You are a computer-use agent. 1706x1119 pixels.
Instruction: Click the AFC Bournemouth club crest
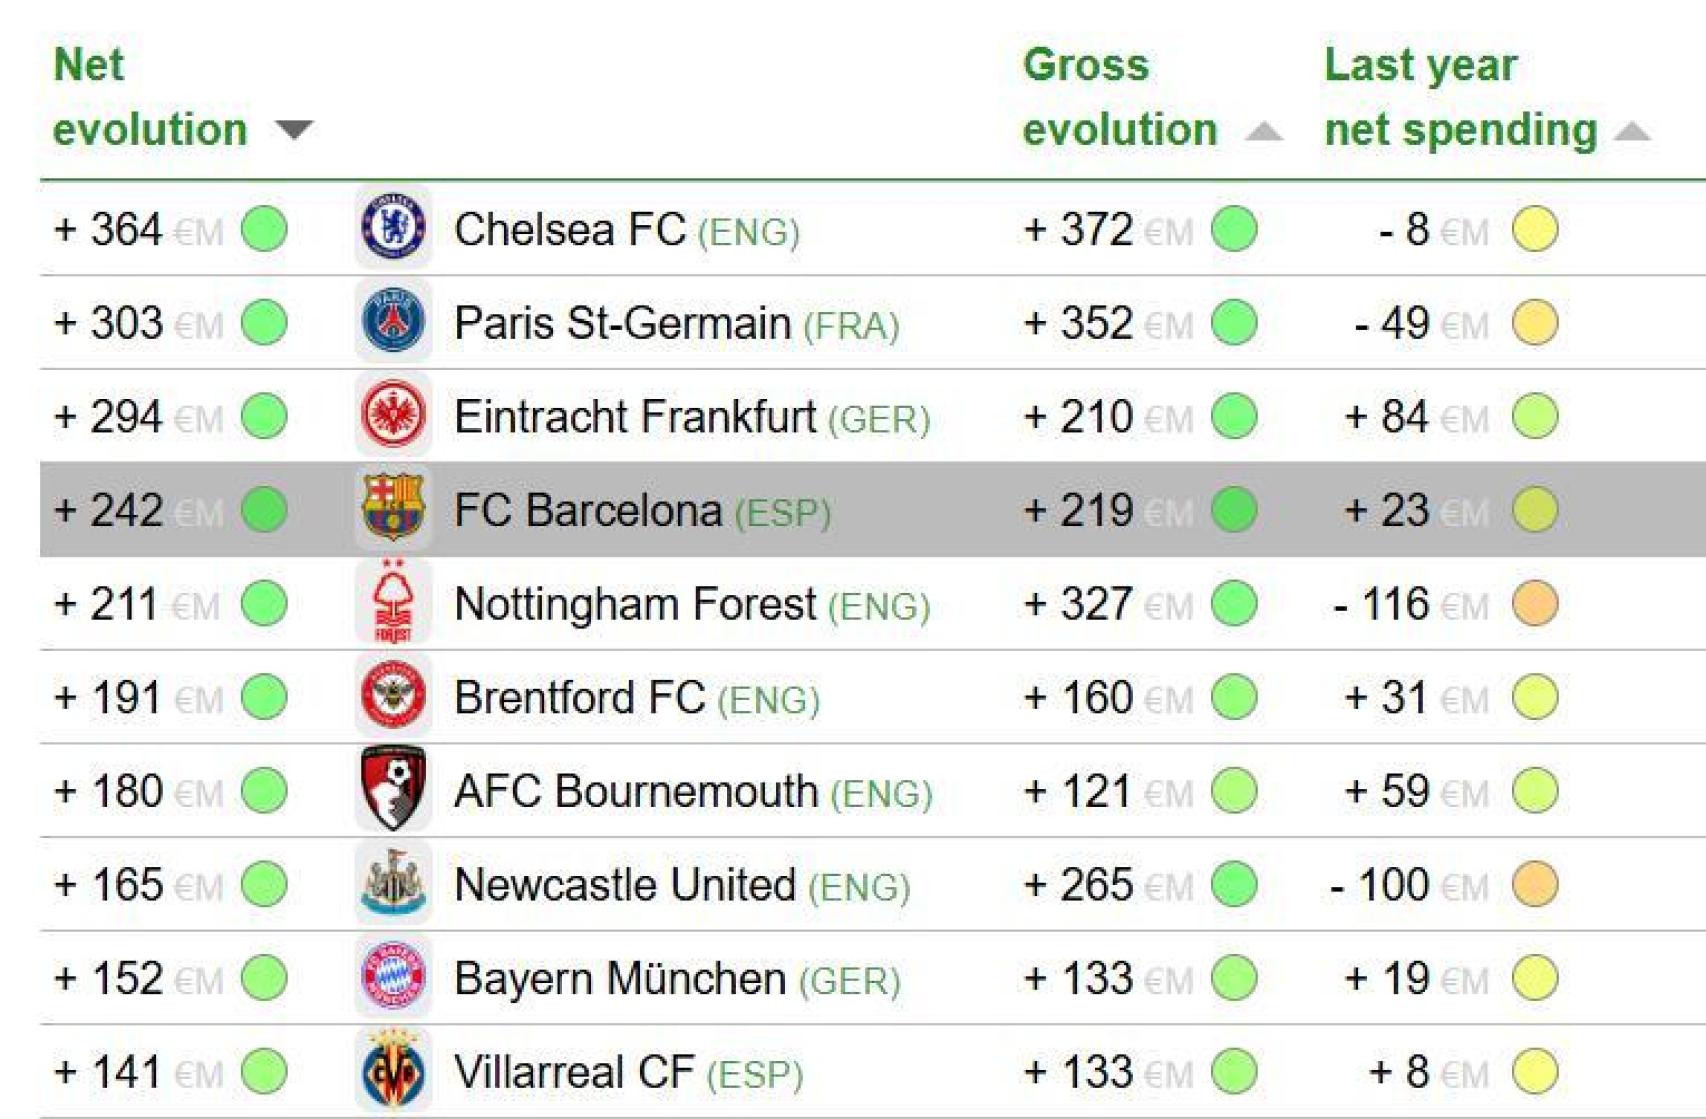[393, 789]
